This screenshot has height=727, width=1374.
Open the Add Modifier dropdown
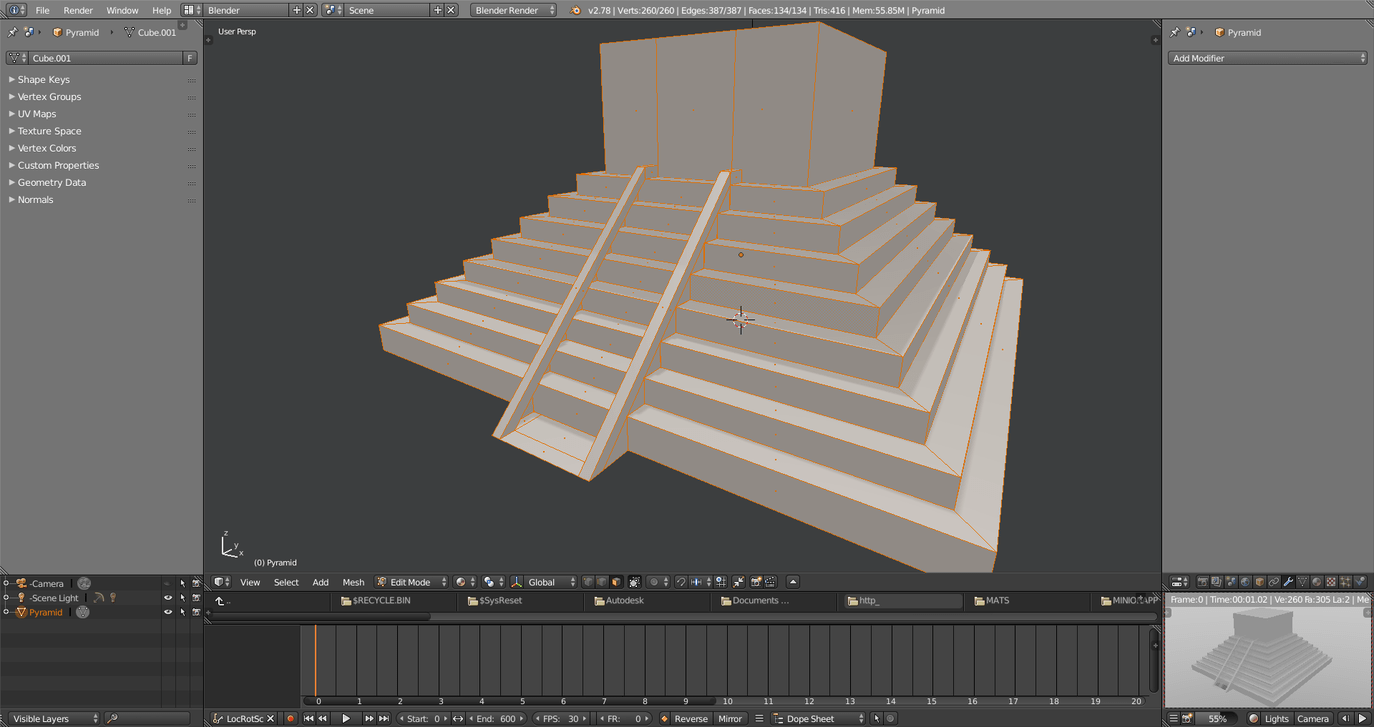pyautogui.click(x=1267, y=58)
